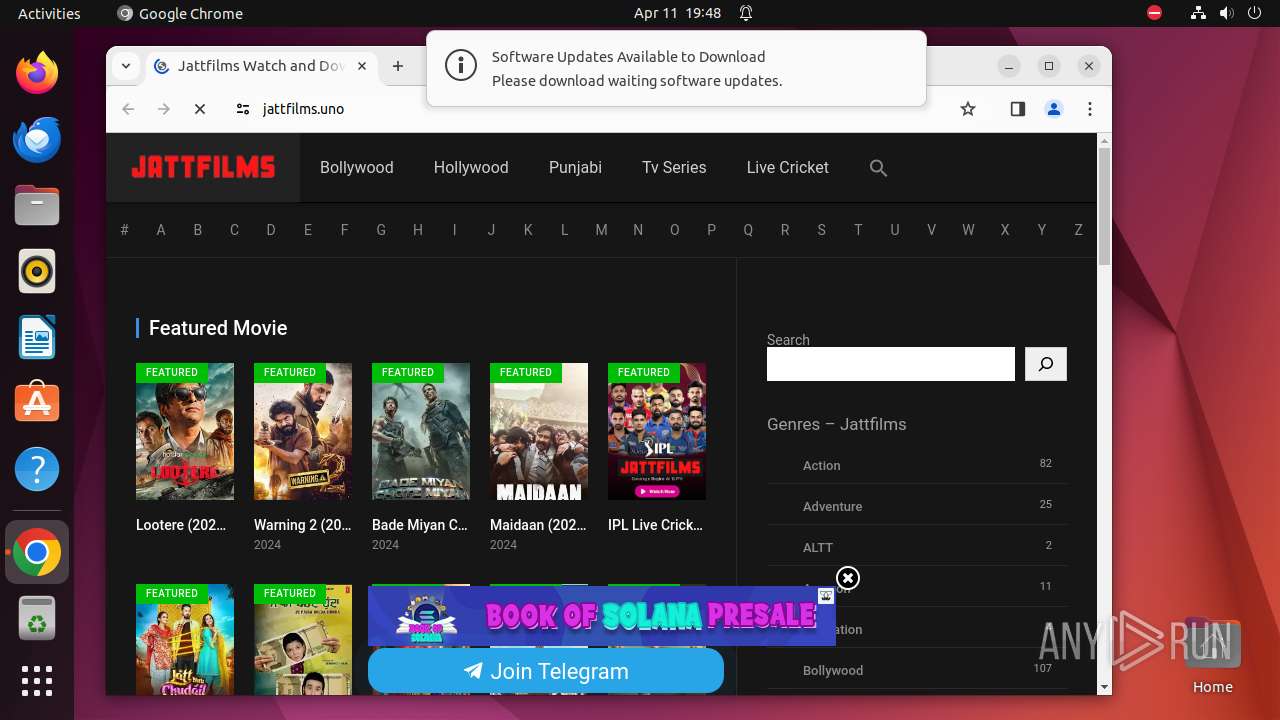Click the Join Telegram button
The height and width of the screenshot is (720, 1280).
(546, 671)
